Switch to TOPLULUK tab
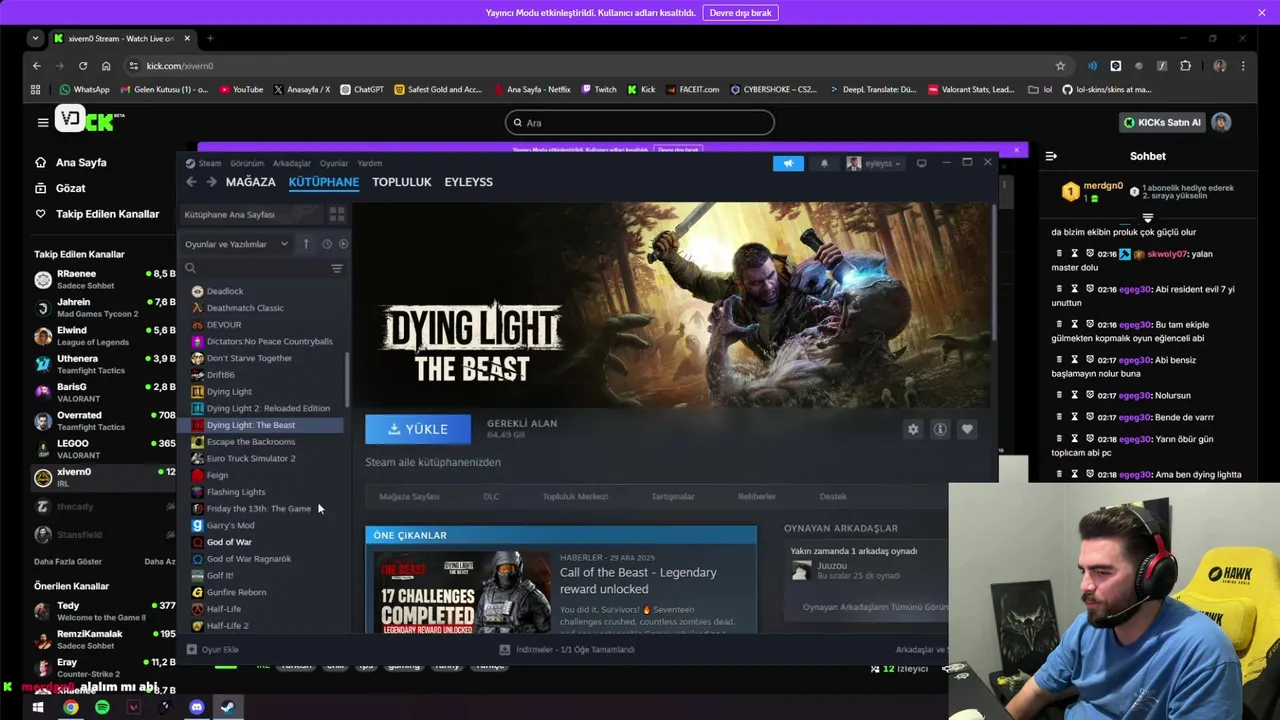 pyautogui.click(x=402, y=182)
